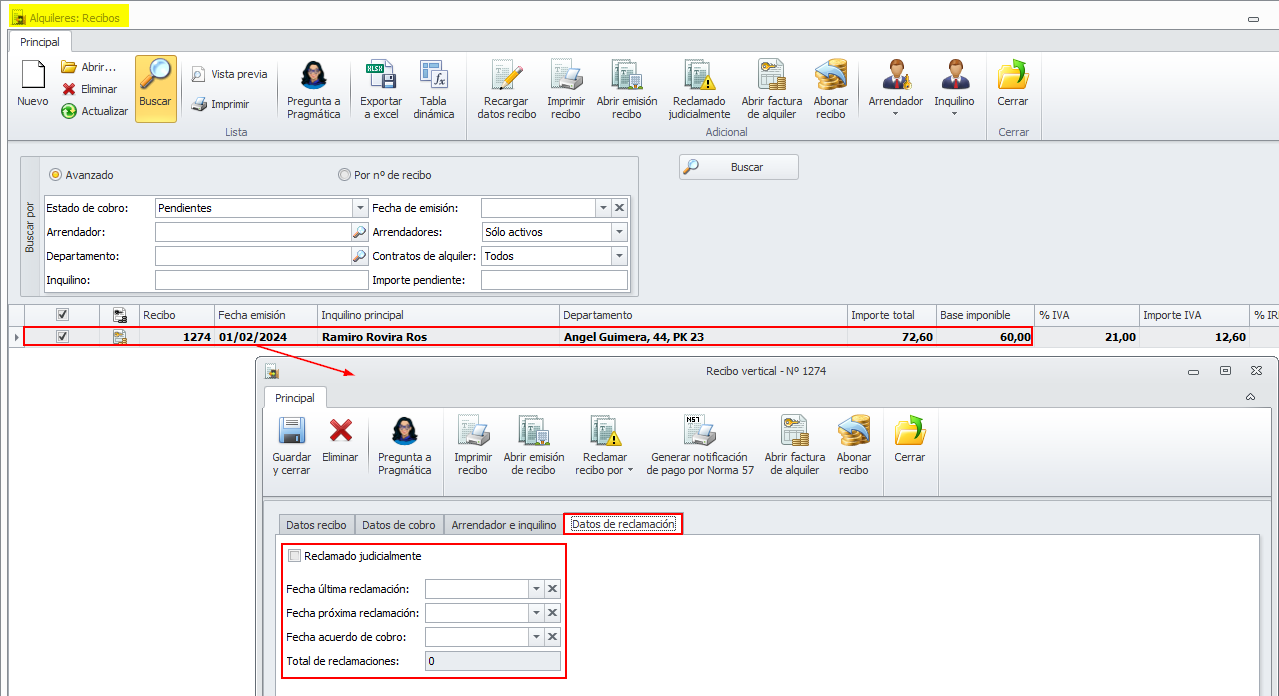Toggle the select-all checkbox in grid header
This screenshot has width=1279, height=696.
[63, 315]
